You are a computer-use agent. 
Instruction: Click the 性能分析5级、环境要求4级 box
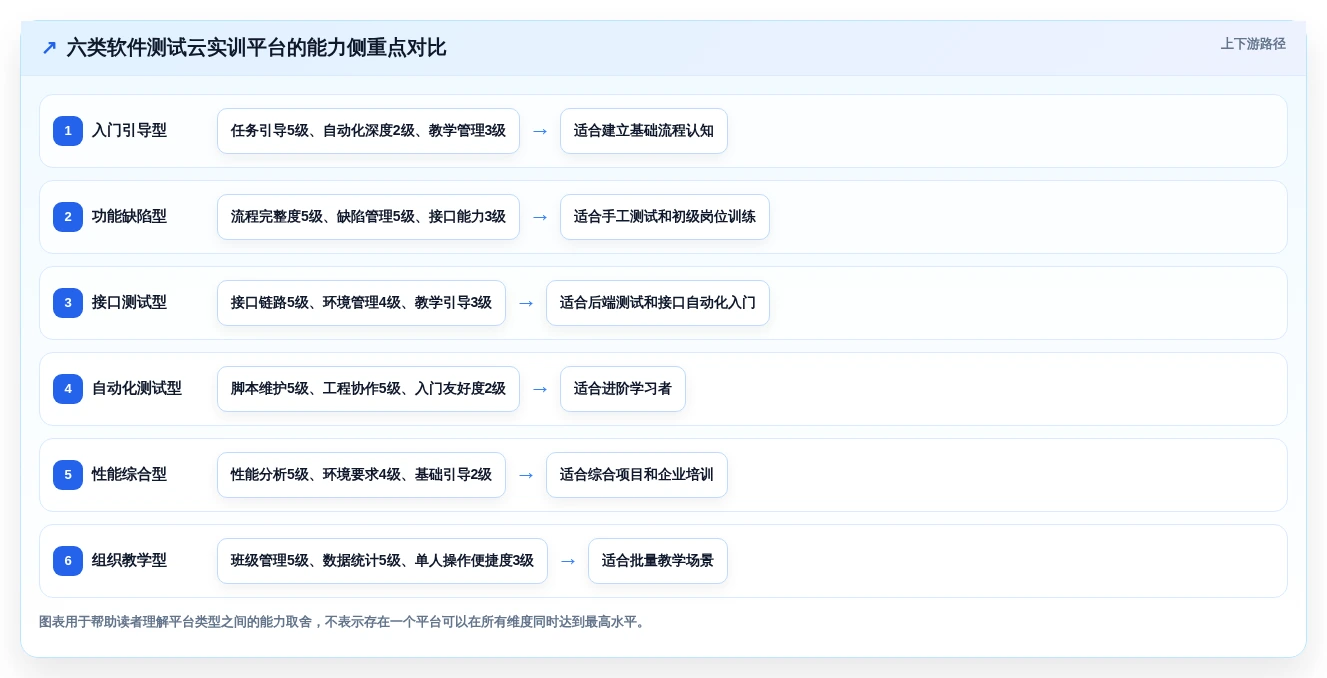tap(361, 475)
